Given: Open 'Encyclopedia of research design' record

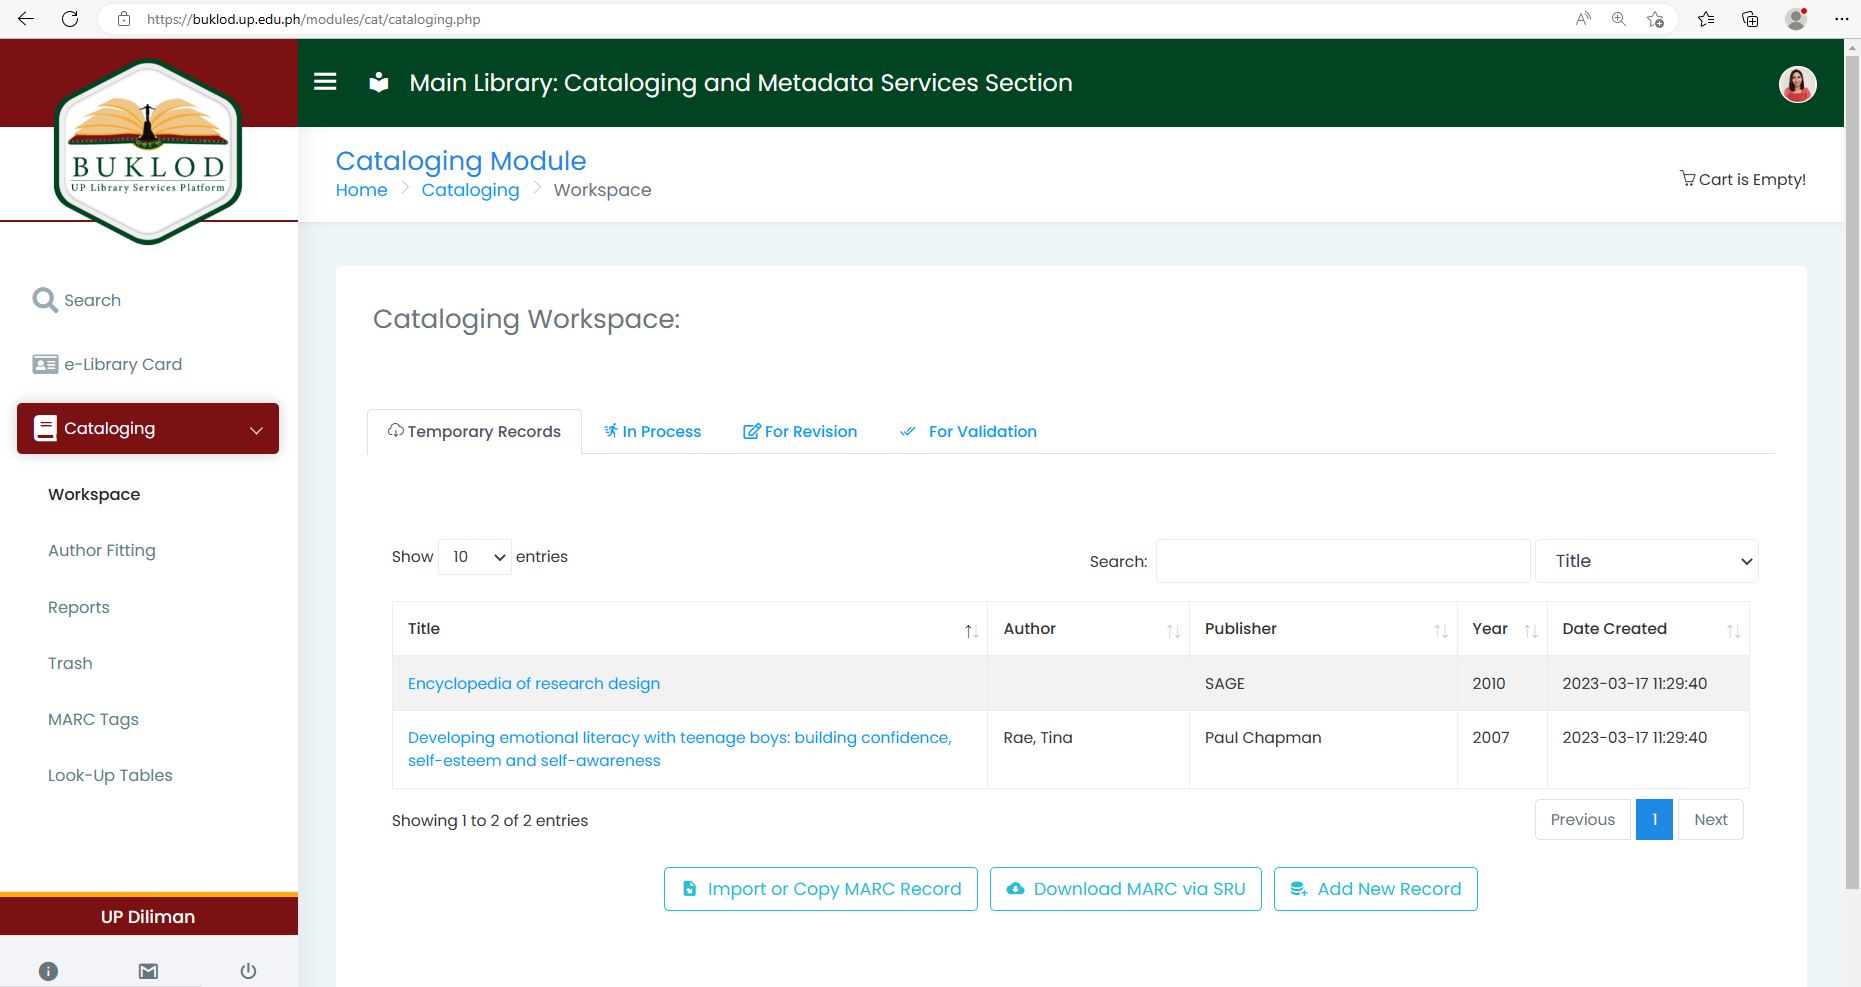Looking at the screenshot, I should tap(533, 683).
